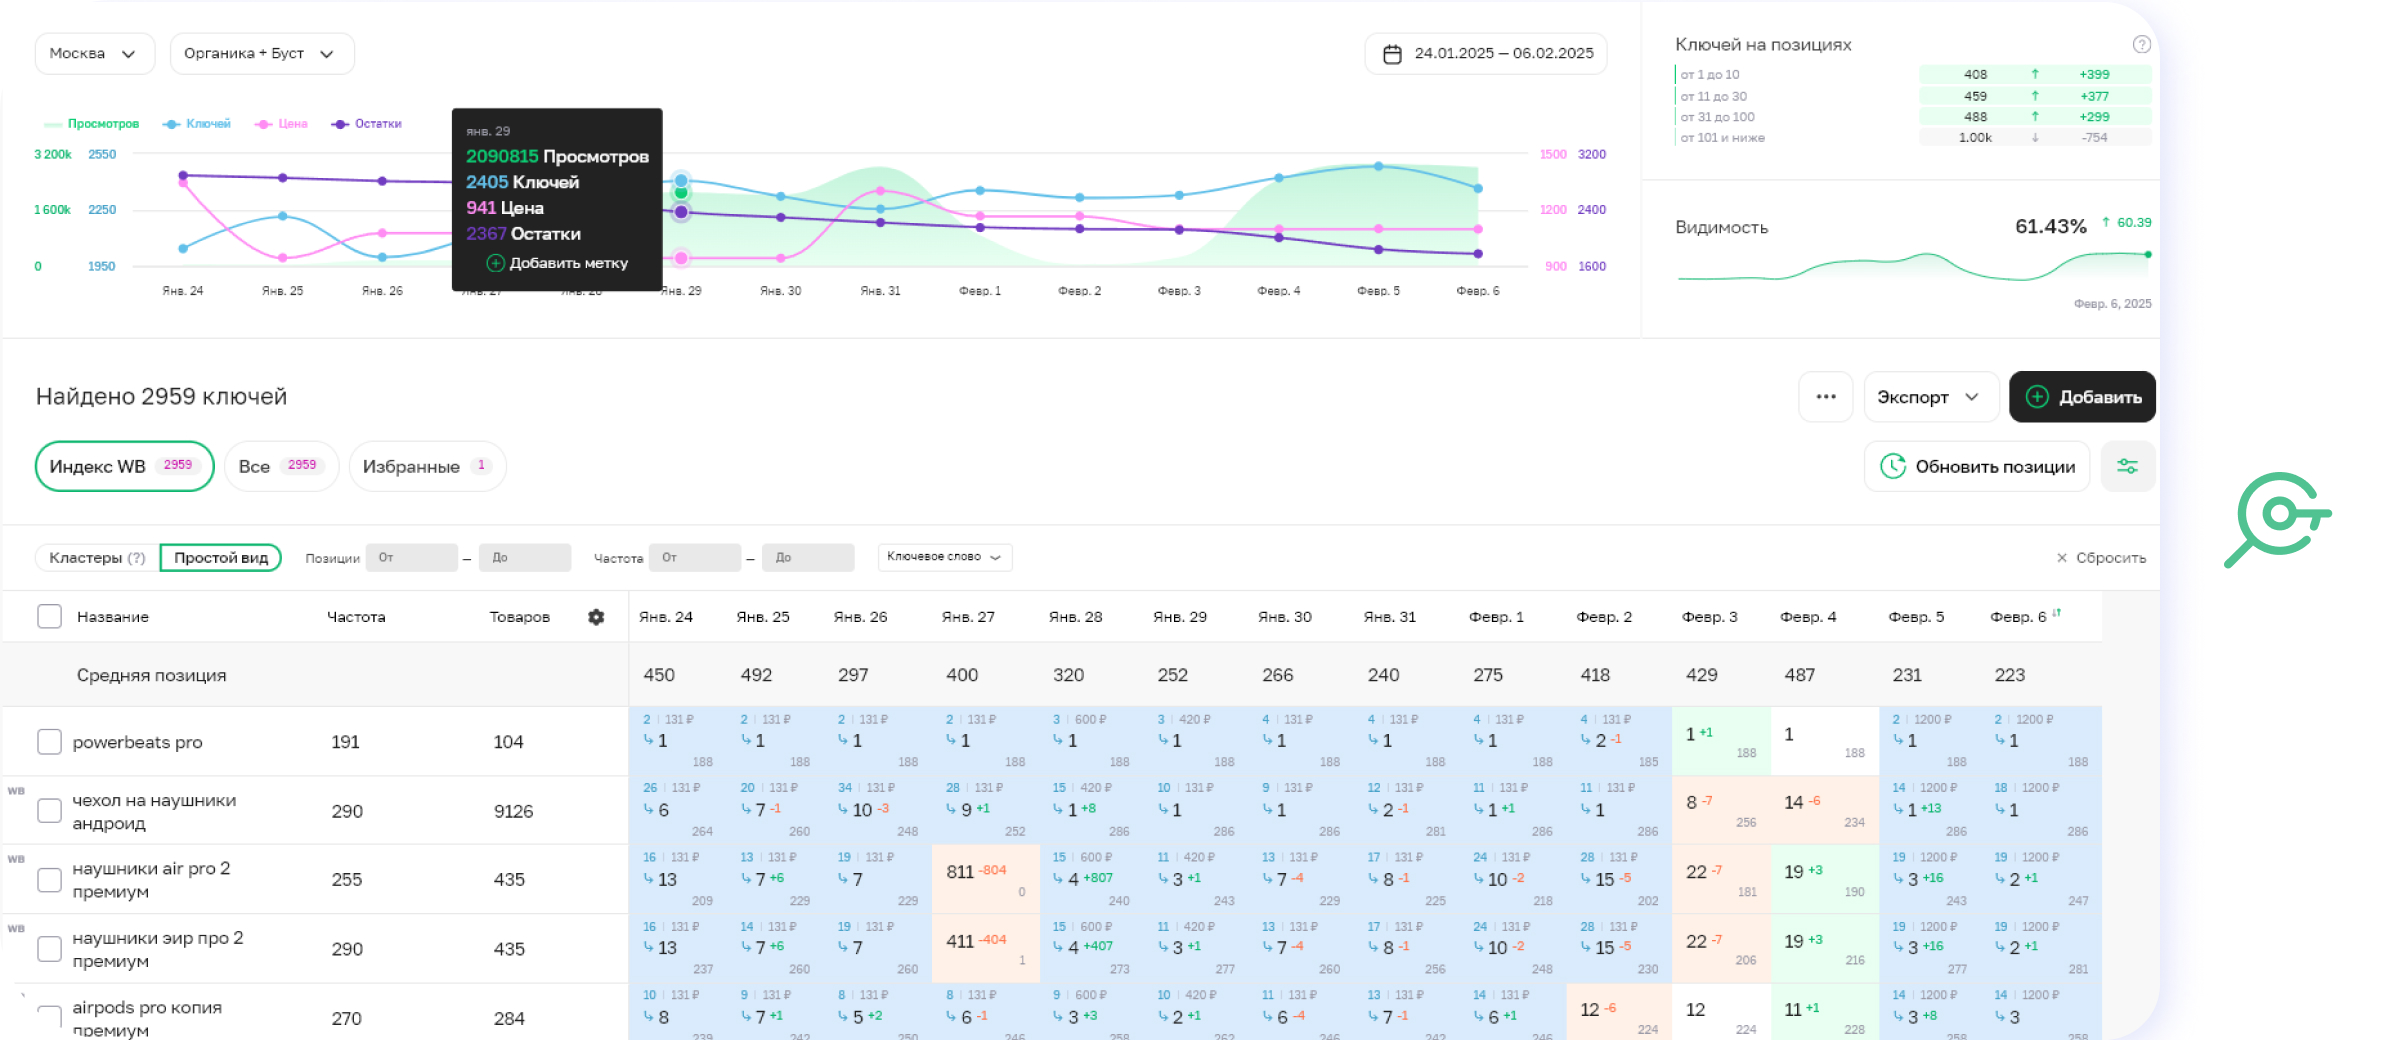Click the Частота До input field
Image resolution: width=2400 pixels, height=1040 pixels.
pos(808,557)
